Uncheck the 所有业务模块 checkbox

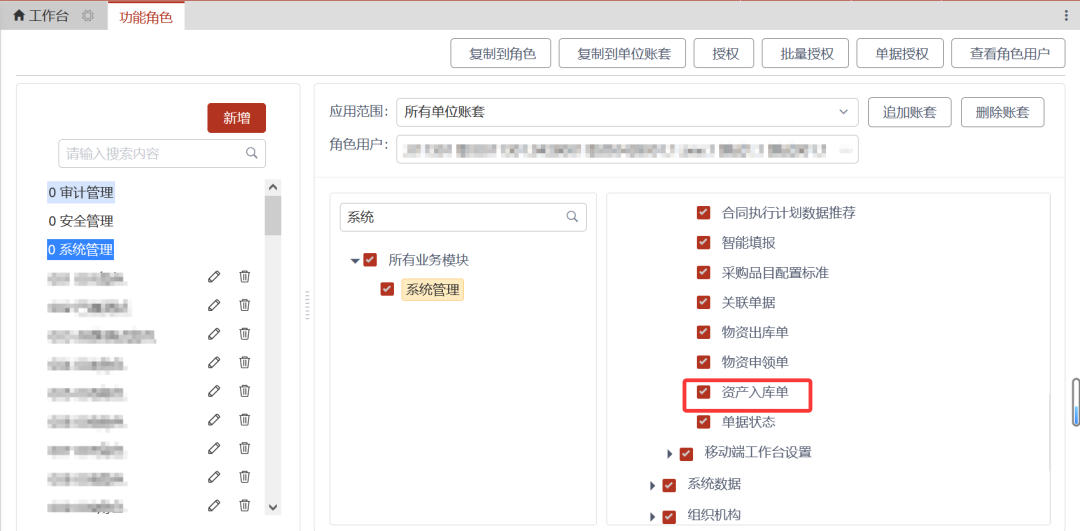[371, 260]
